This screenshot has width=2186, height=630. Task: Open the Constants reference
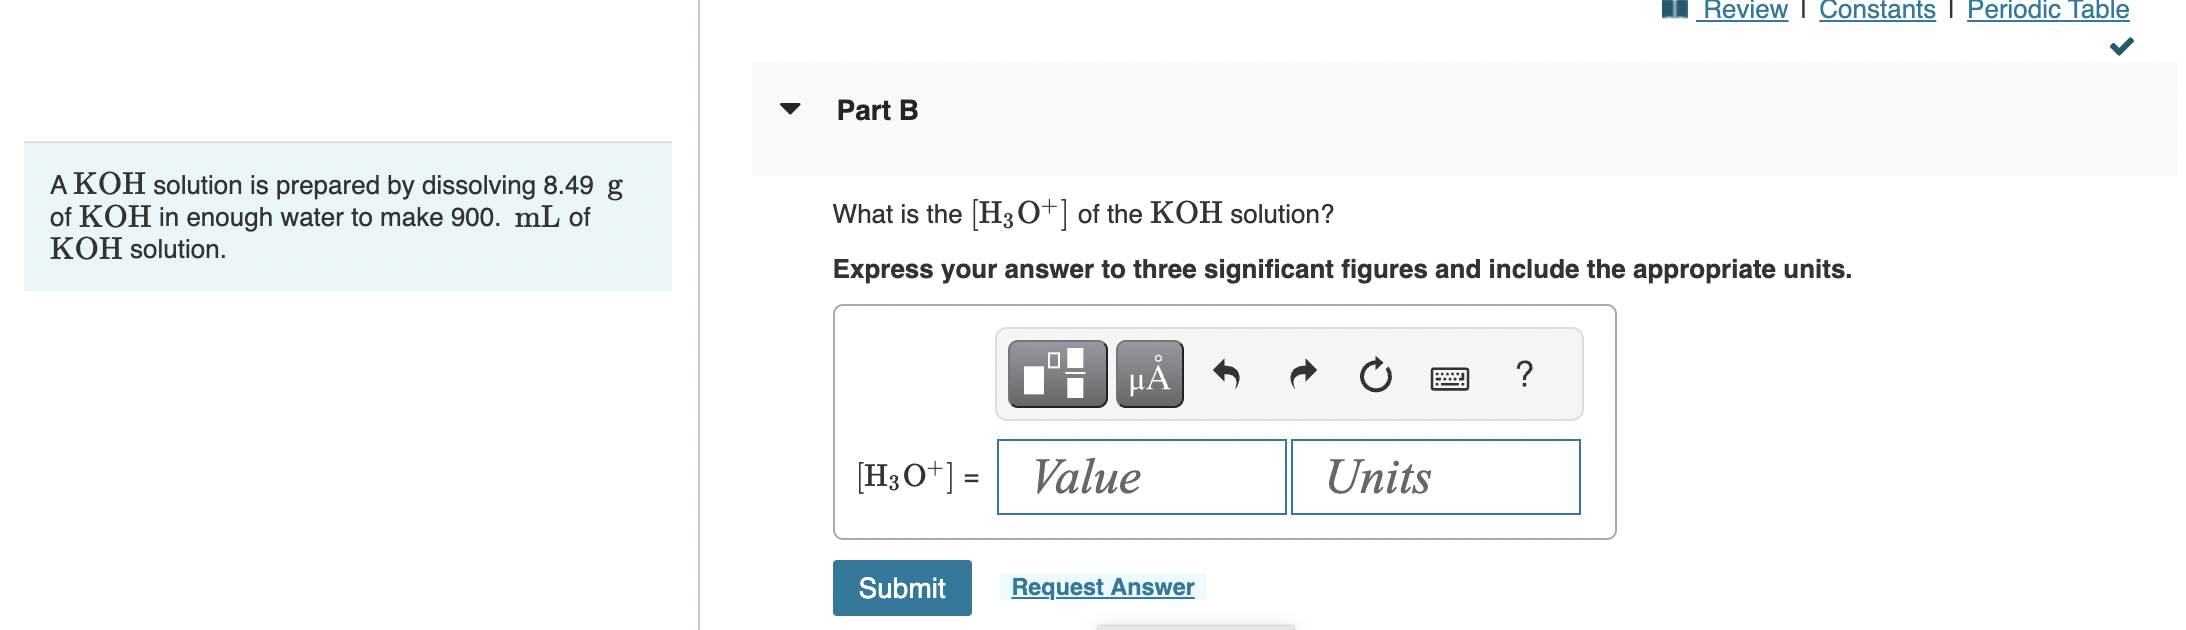pyautogui.click(x=1876, y=10)
